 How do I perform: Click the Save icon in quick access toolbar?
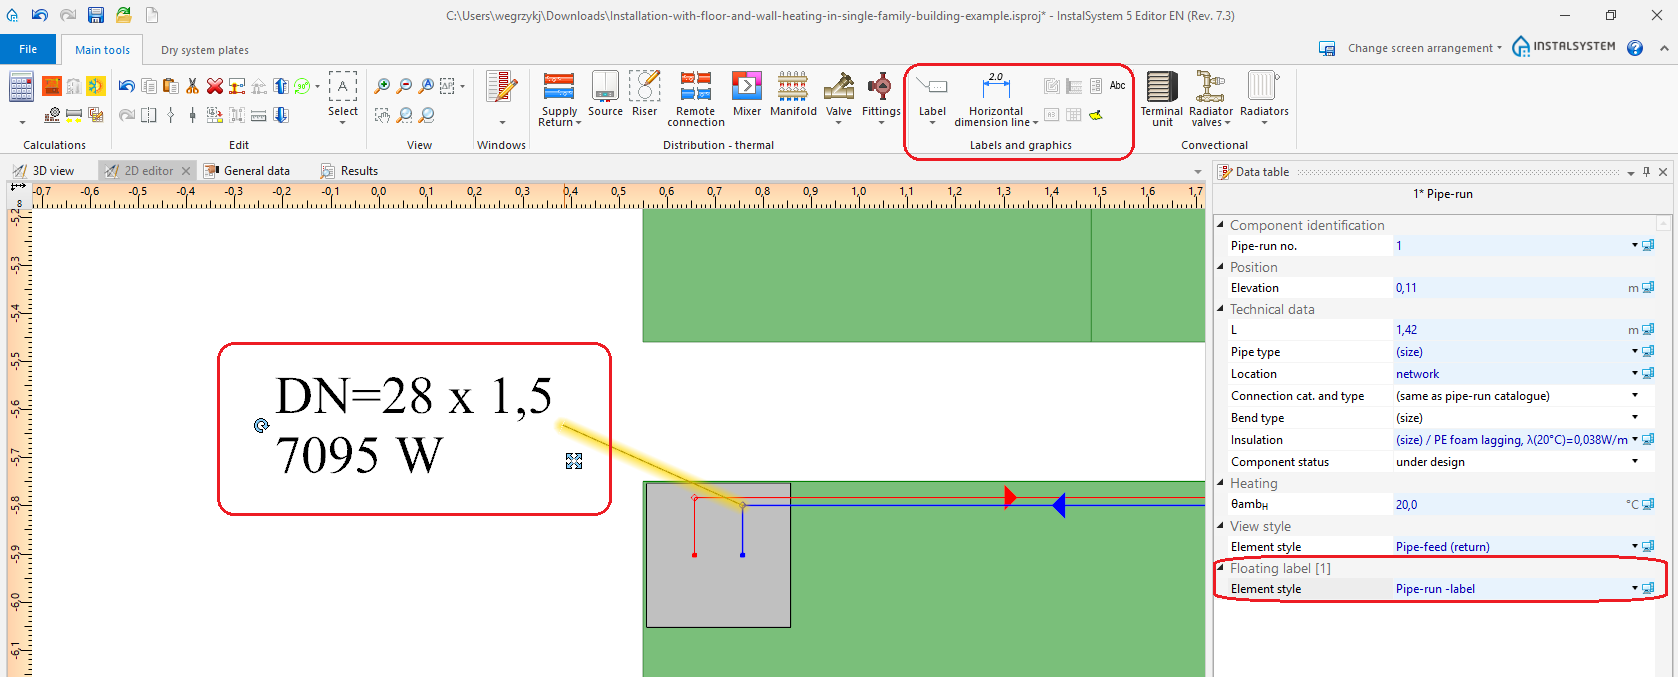pos(96,15)
